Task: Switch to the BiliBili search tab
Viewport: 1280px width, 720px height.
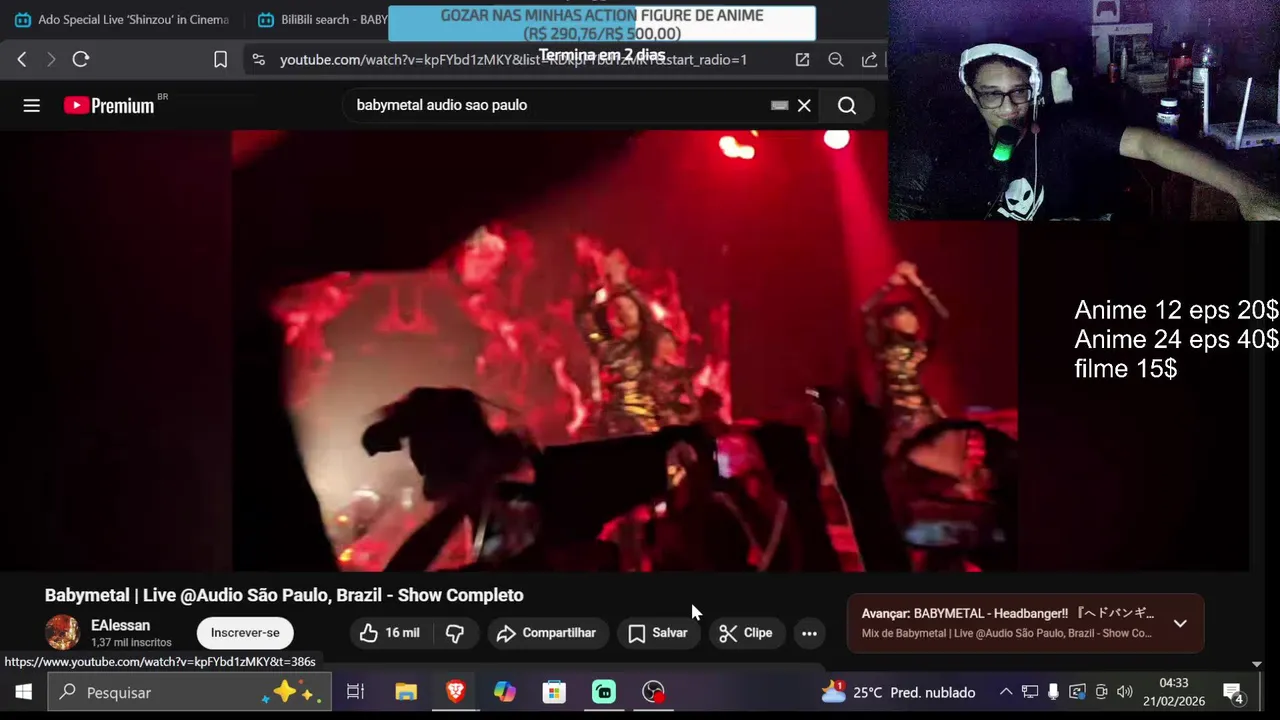Action: click(320, 20)
